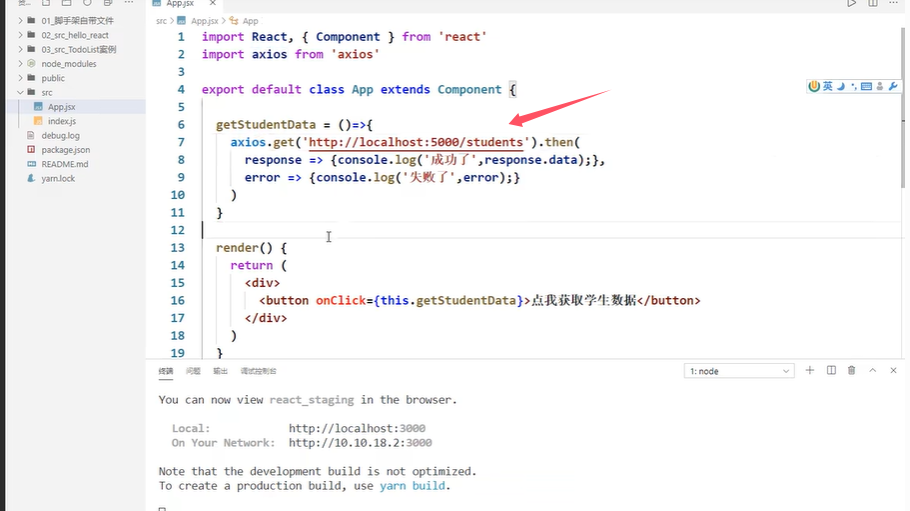Run the code with the play icon
Screen dimensions: 910x511
[x=851, y=3]
